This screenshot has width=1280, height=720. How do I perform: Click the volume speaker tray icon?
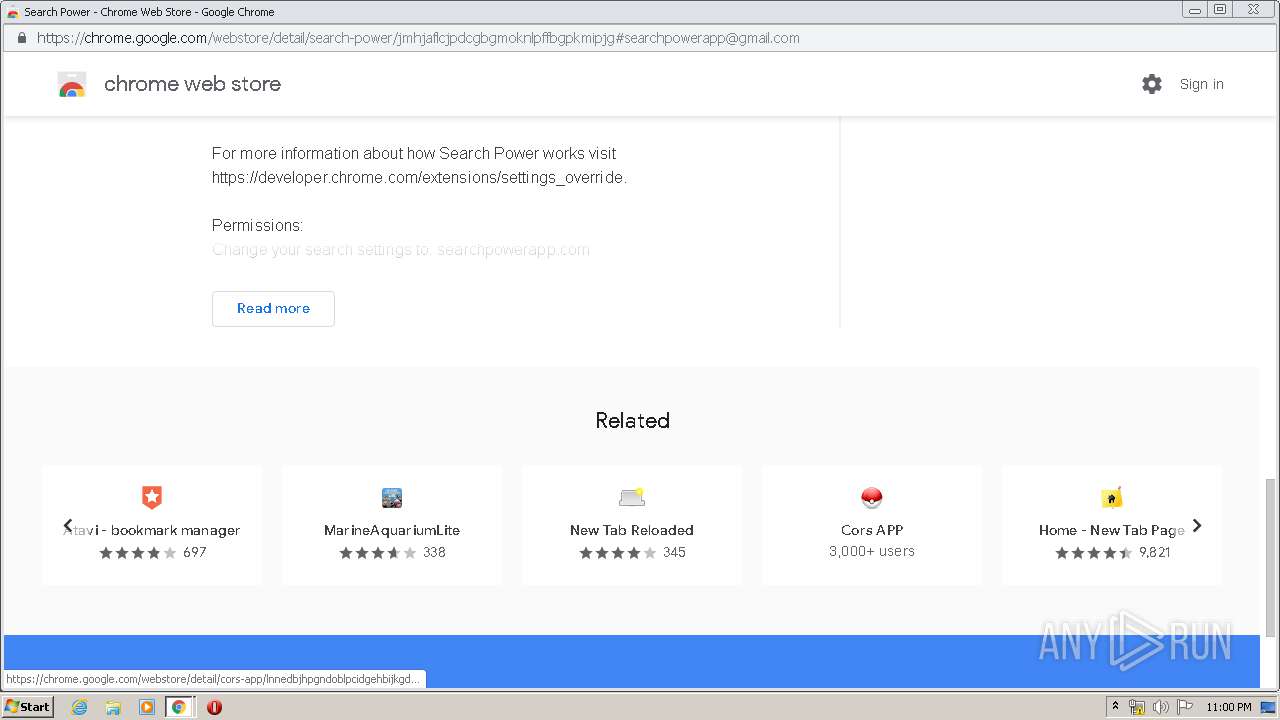pyautogui.click(x=1160, y=707)
